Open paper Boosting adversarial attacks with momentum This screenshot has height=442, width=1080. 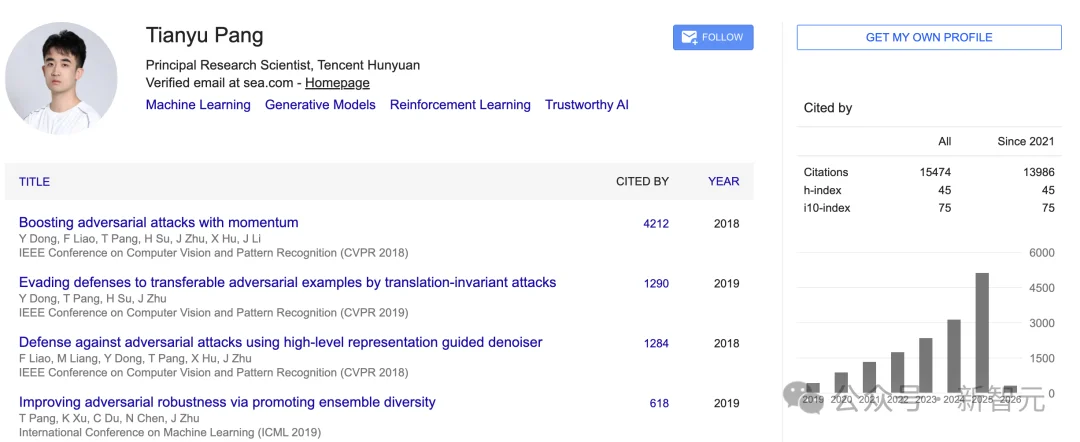pyautogui.click(x=158, y=223)
